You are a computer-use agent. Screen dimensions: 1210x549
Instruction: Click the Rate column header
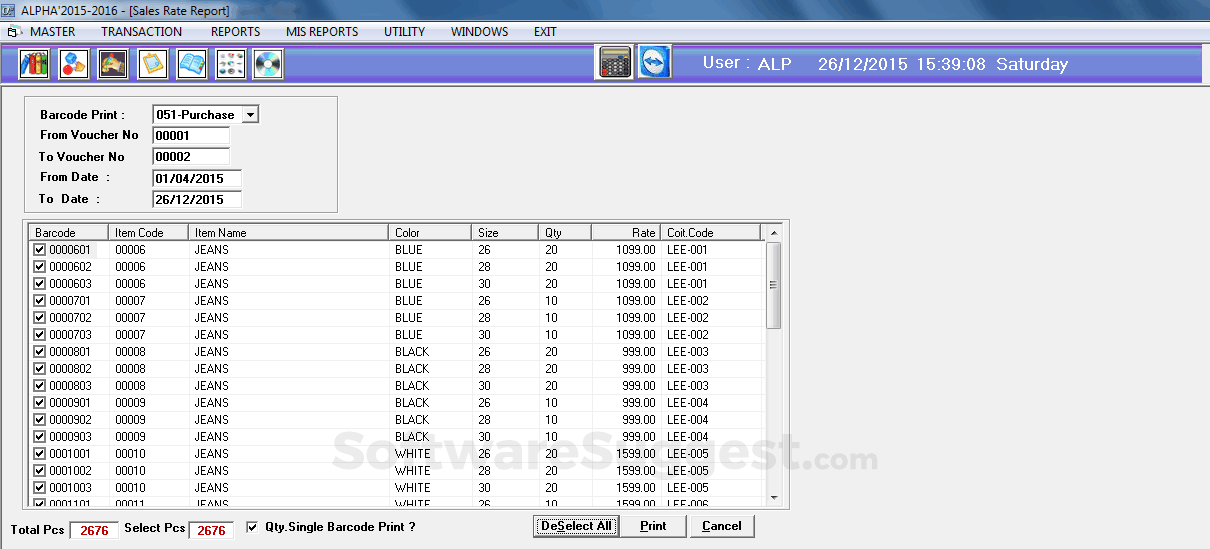point(626,232)
